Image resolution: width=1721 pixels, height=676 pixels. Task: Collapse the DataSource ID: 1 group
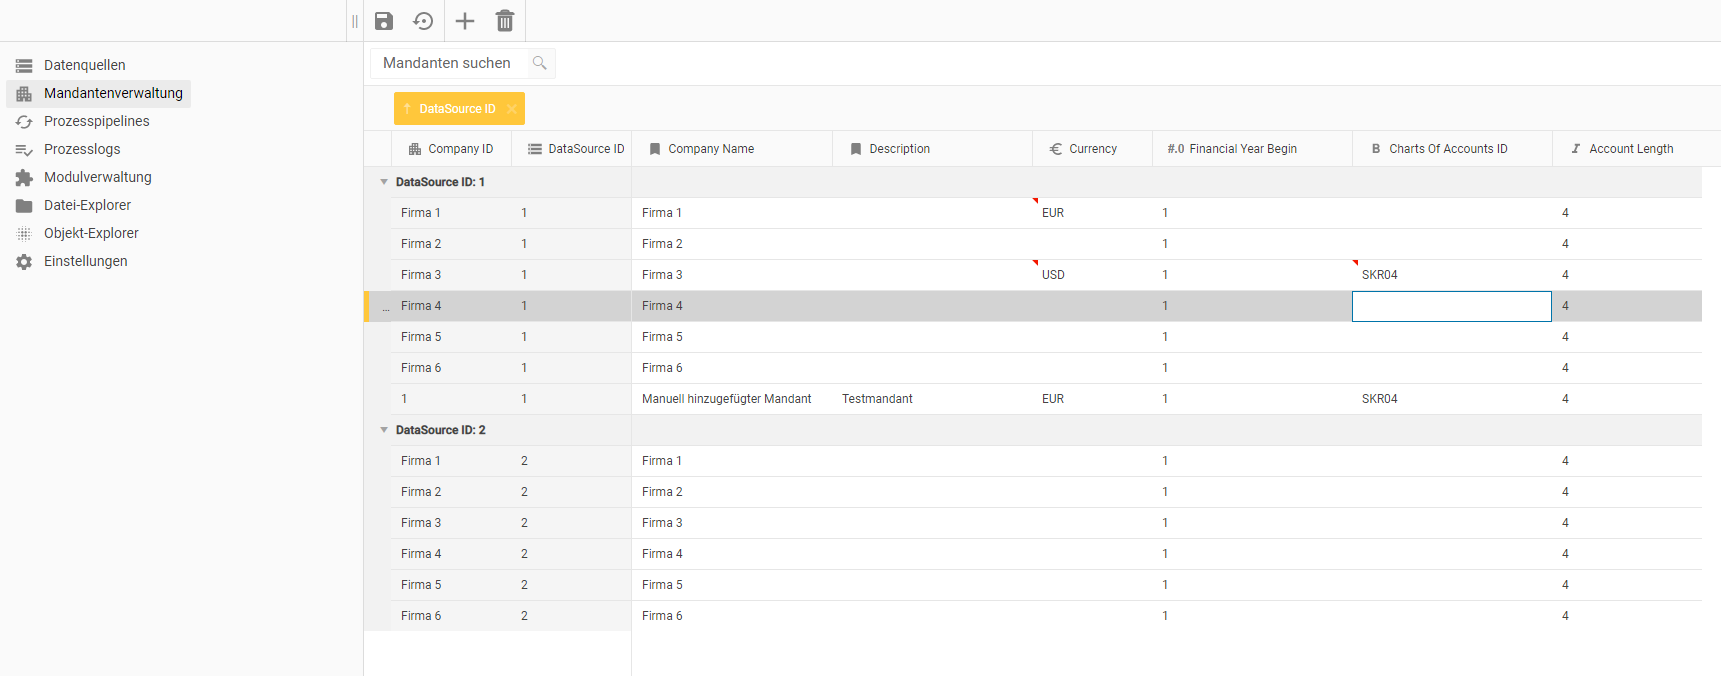384,182
